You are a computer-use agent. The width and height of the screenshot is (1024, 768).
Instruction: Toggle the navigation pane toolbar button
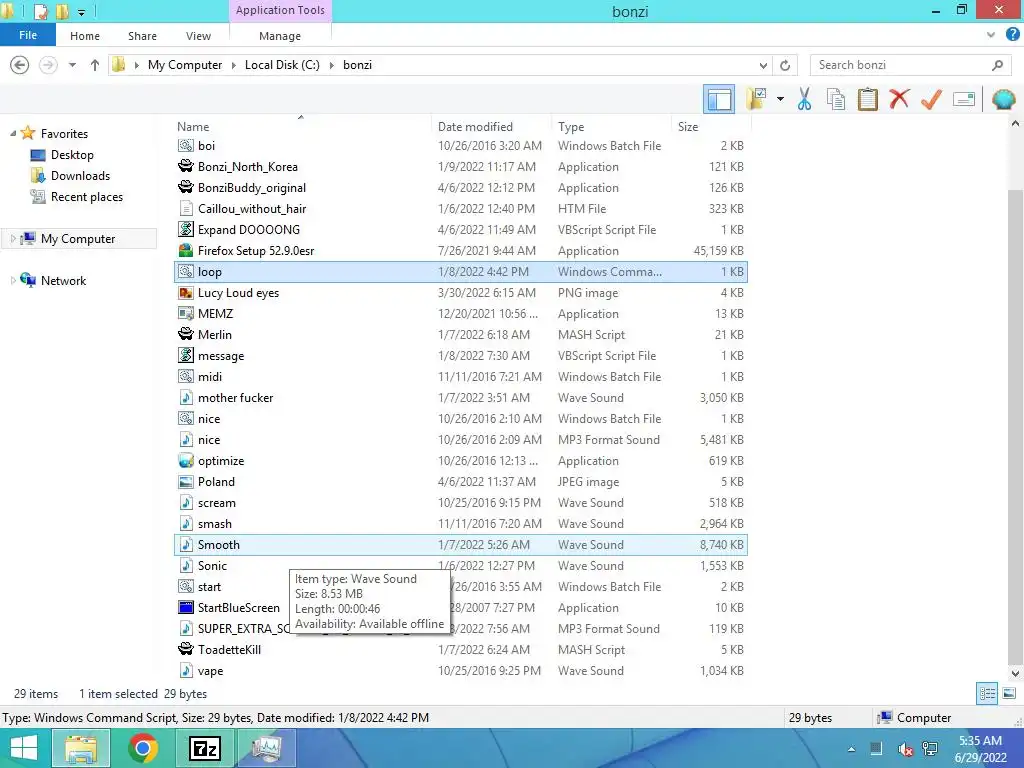coord(719,99)
